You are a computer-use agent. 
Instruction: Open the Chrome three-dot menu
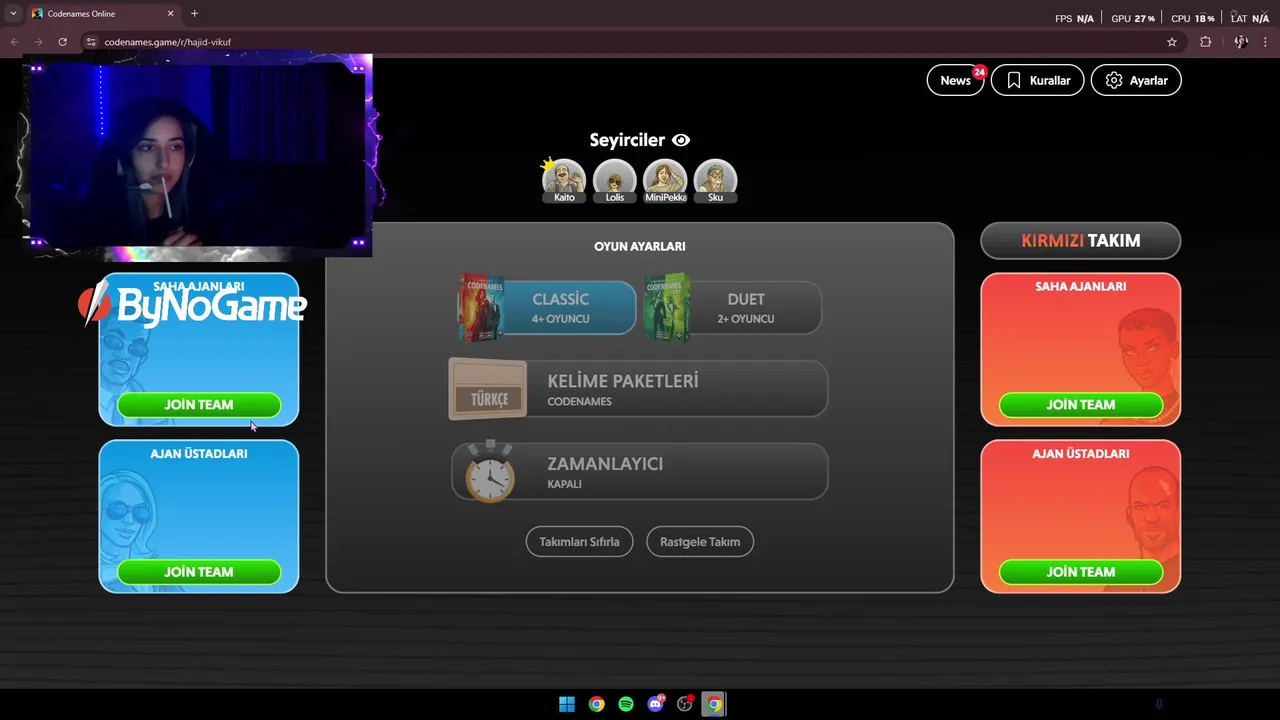tap(1266, 42)
